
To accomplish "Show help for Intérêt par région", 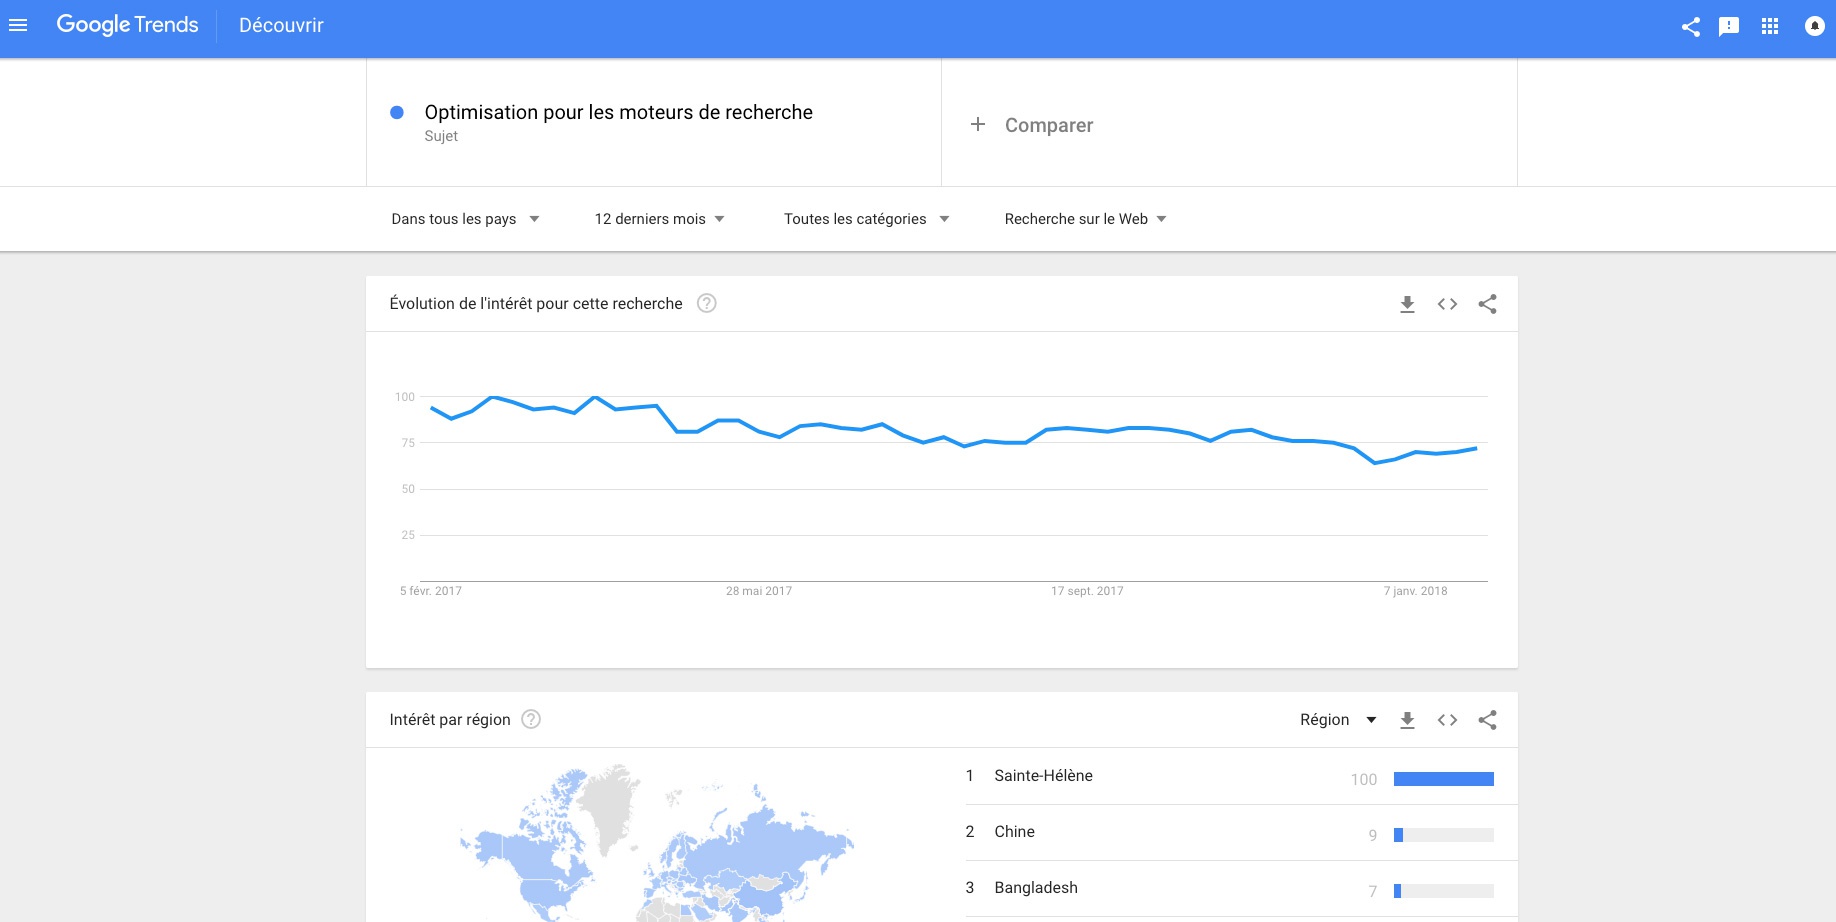I will pyautogui.click(x=532, y=719).
